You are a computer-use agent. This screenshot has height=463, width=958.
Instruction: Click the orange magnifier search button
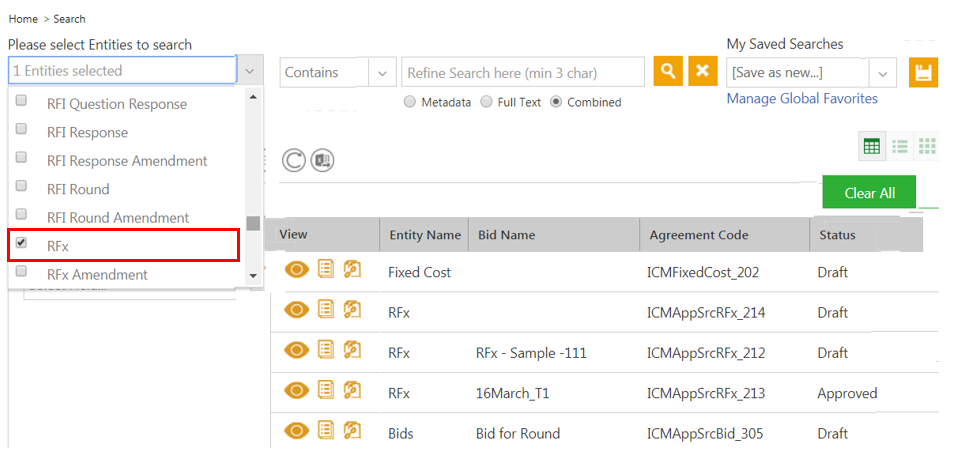(x=668, y=71)
